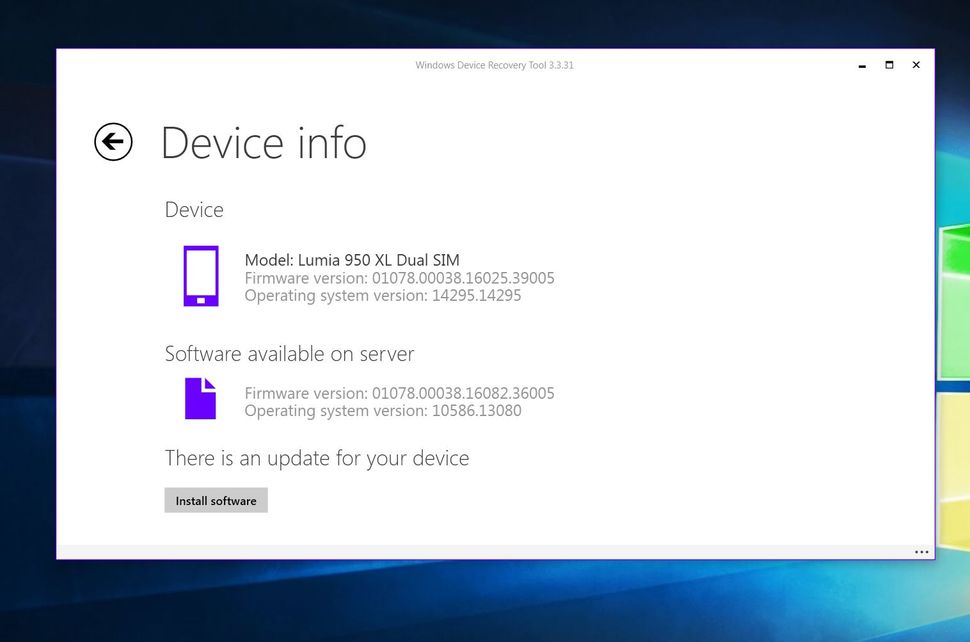Click the Windows Device Recovery Tool title text

[x=494, y=65]
